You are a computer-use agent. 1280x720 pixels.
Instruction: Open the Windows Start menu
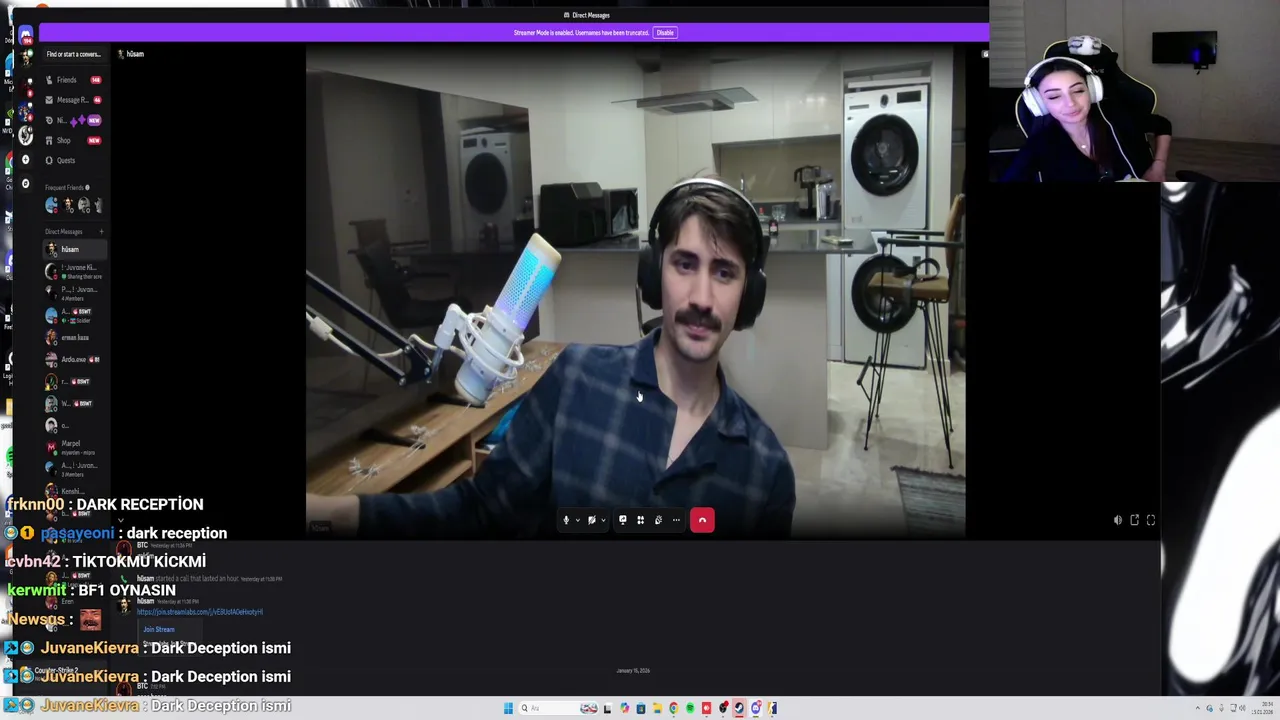point(508,708)
